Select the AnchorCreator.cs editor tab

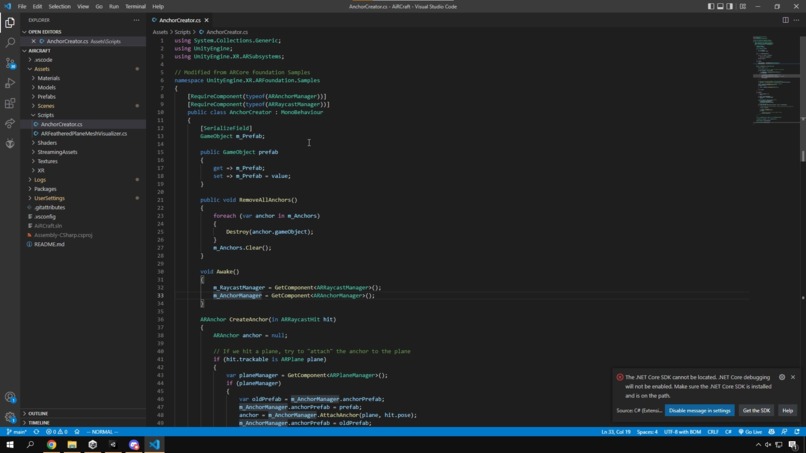(179, 20)
